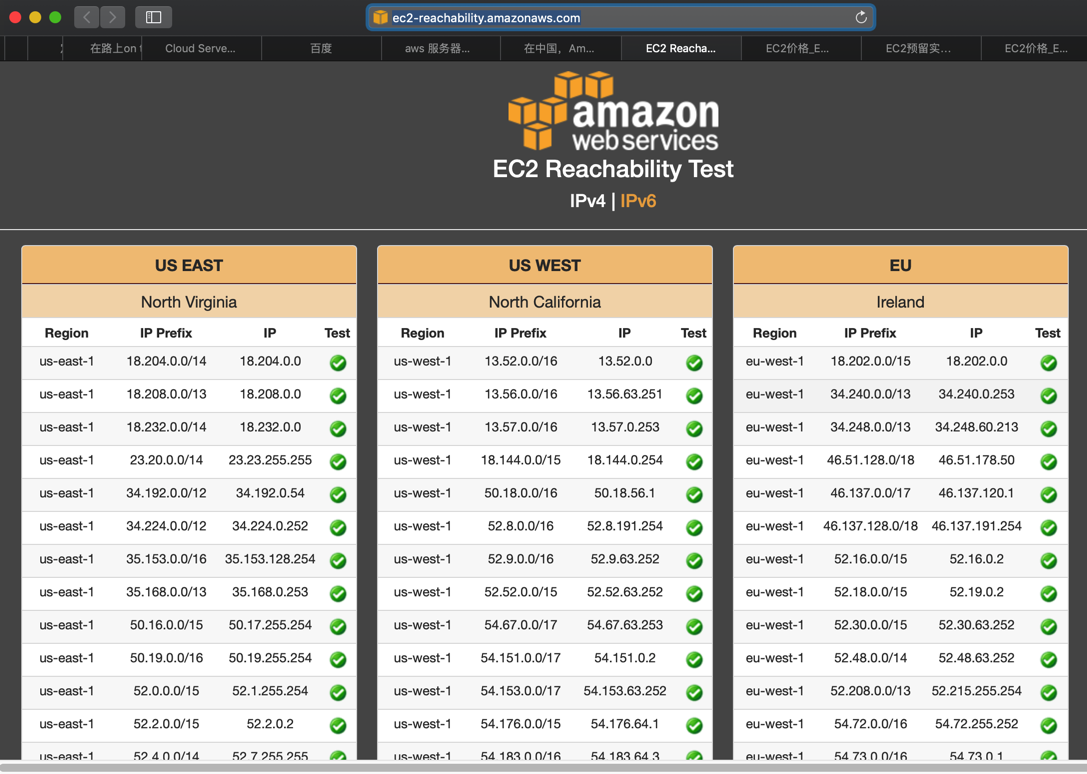1087x774 pixels.
Task: Click the green check for 52.19.0.2
Action: [x=1049, y=593]
